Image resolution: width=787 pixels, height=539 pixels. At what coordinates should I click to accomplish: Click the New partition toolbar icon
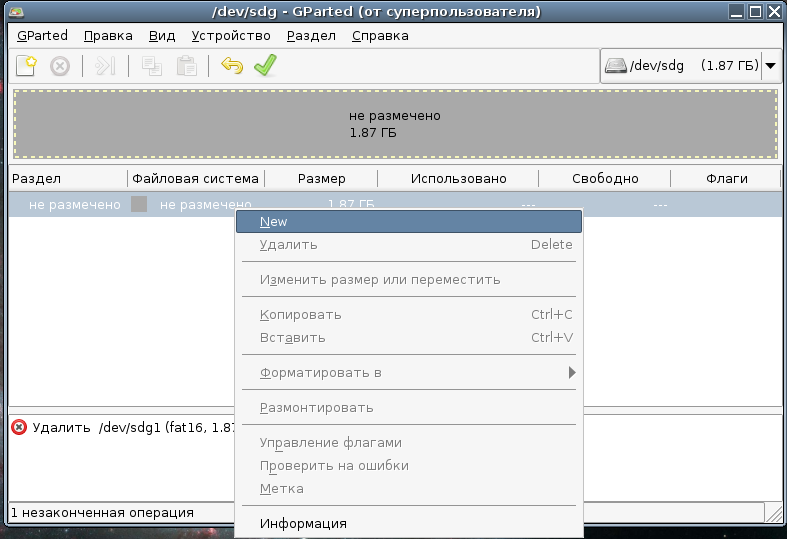[26, 66]
